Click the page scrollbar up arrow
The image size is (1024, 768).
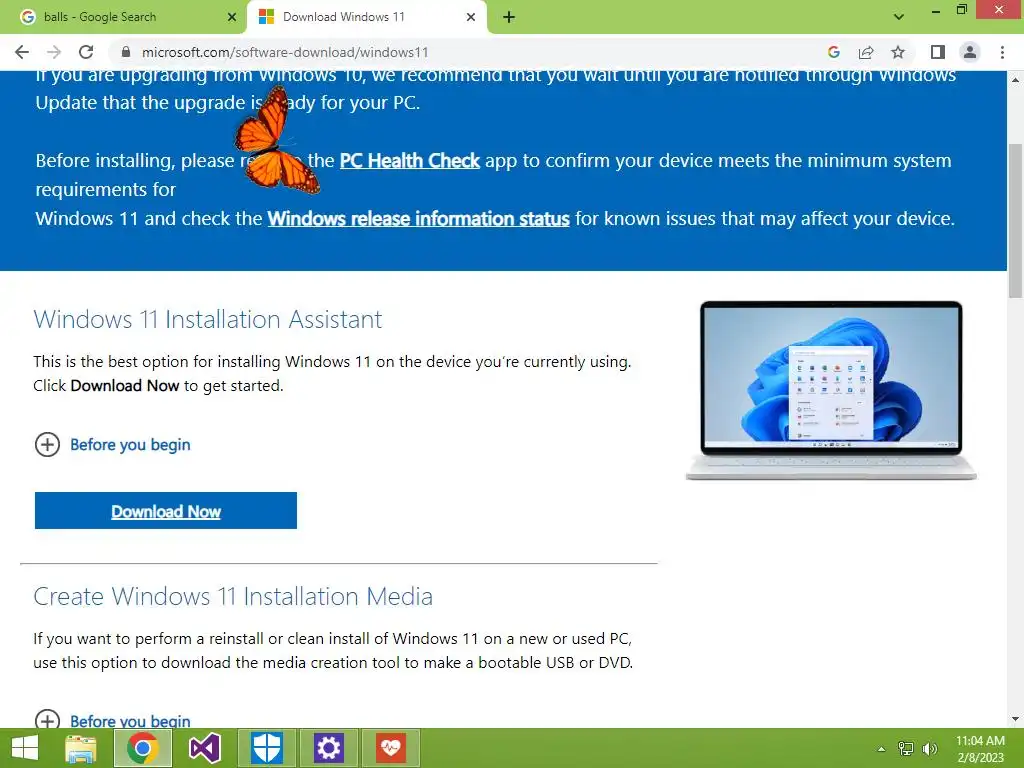click(x=1016, y=80)
